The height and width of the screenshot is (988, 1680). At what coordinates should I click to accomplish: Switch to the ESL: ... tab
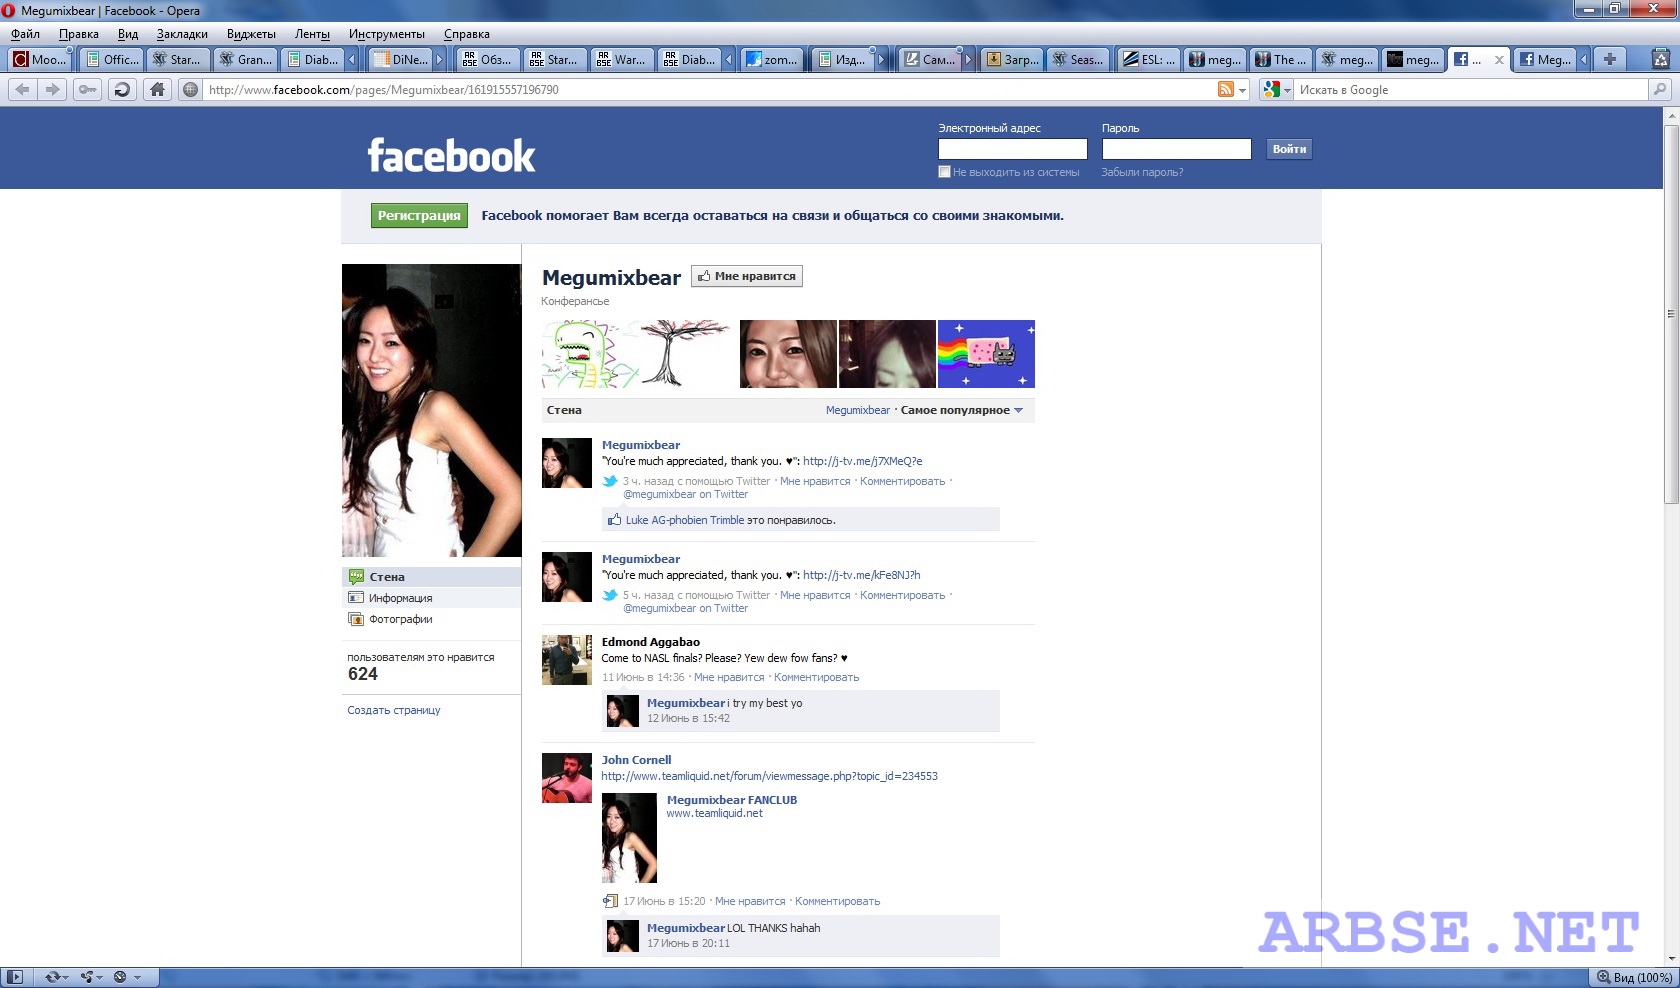pos(1148,59)
